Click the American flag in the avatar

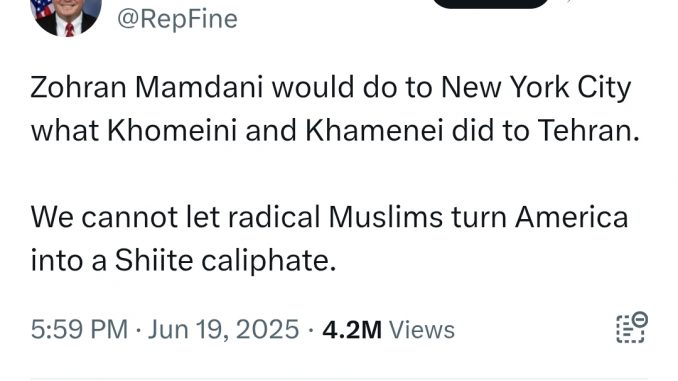coord(43,7)
